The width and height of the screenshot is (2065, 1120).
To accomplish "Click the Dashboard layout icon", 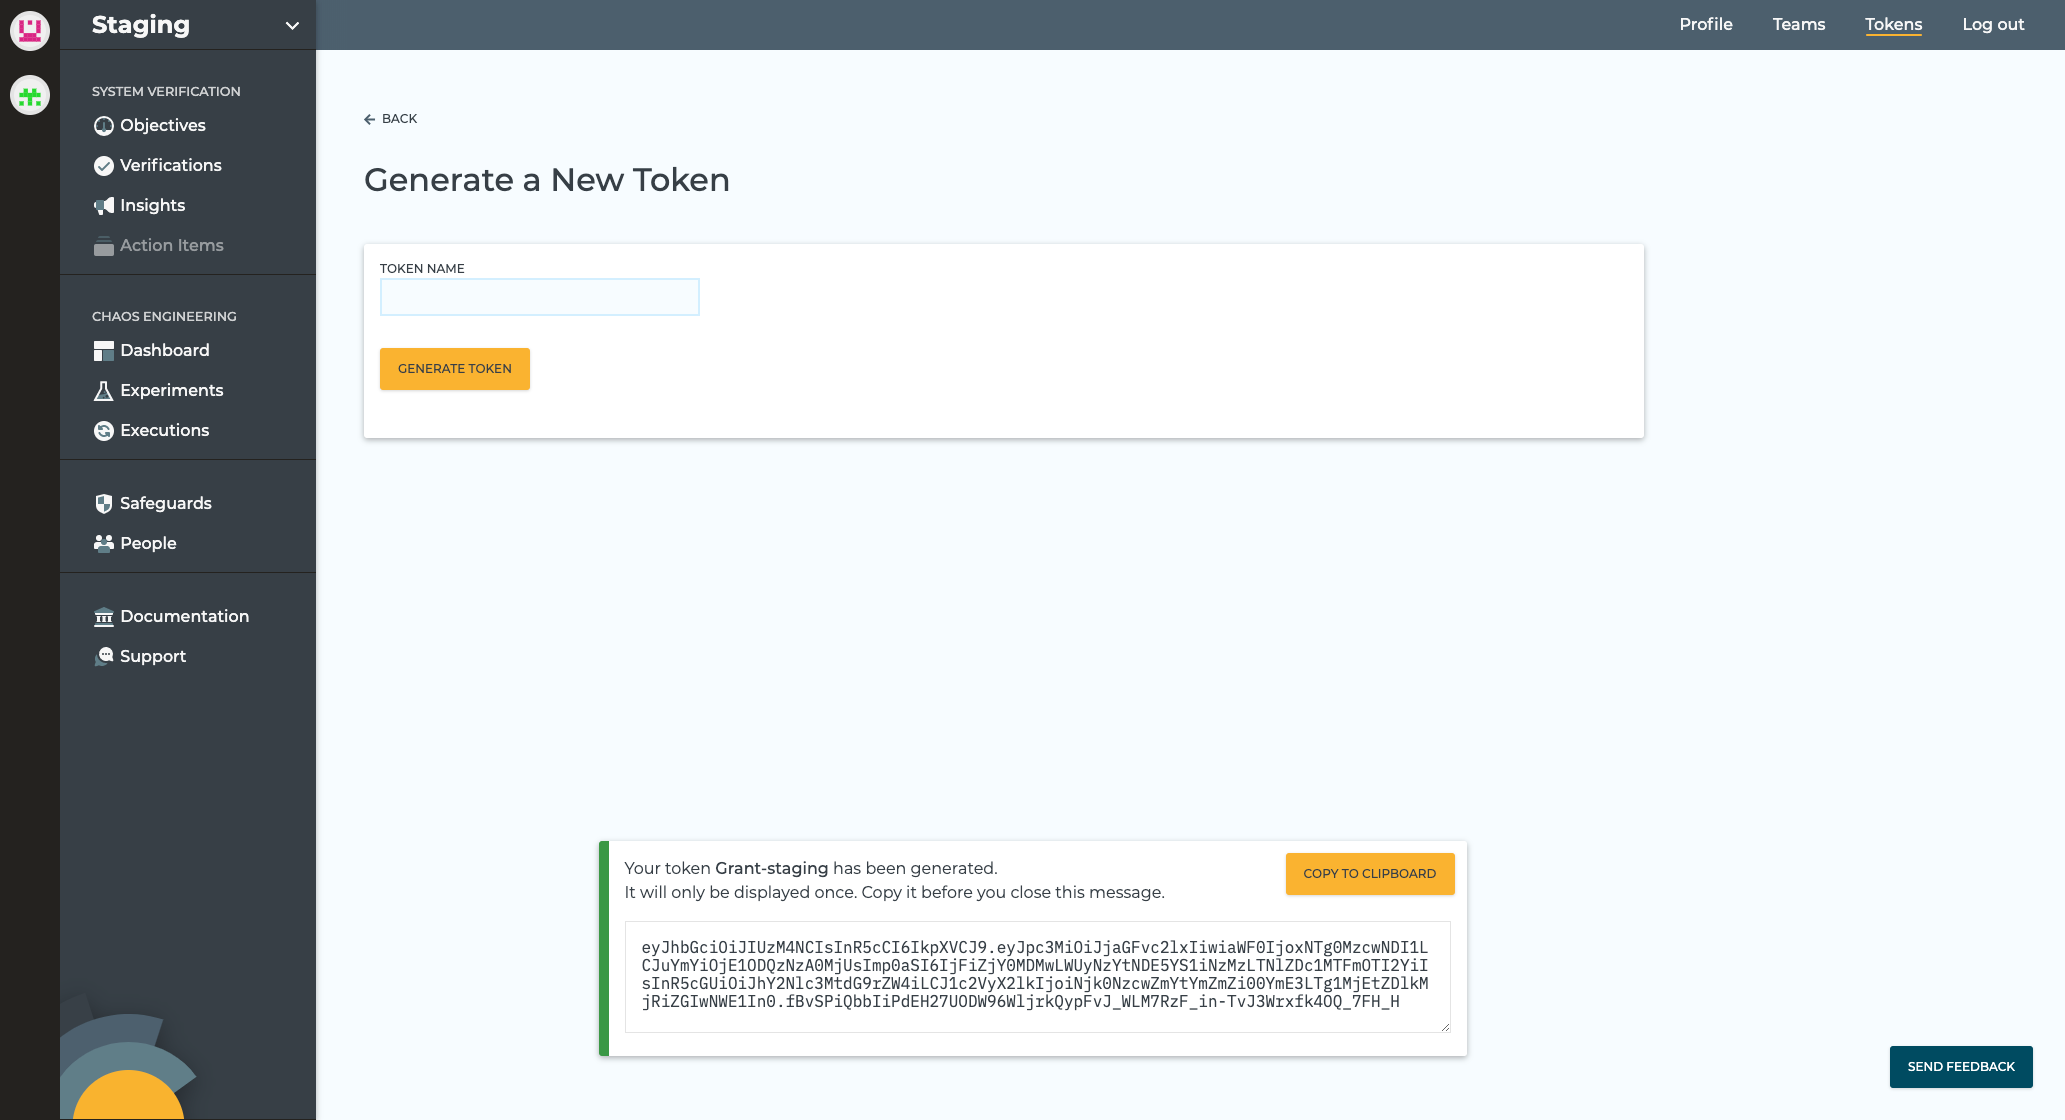I will click(103, 351).
